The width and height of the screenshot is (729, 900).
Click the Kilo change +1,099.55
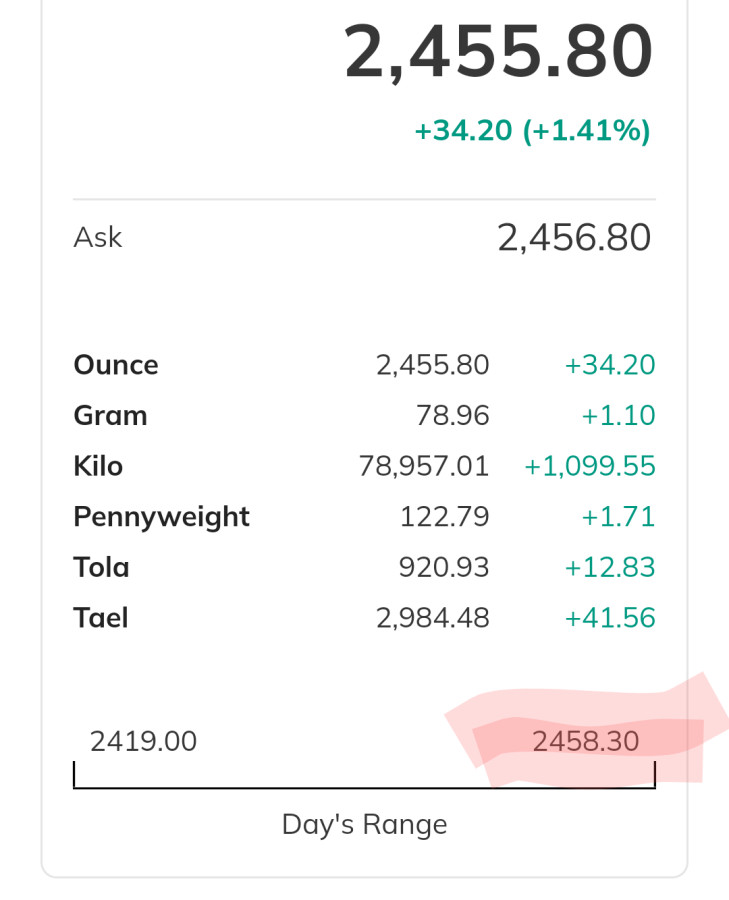pyautogui.click(x=590, y=466)
